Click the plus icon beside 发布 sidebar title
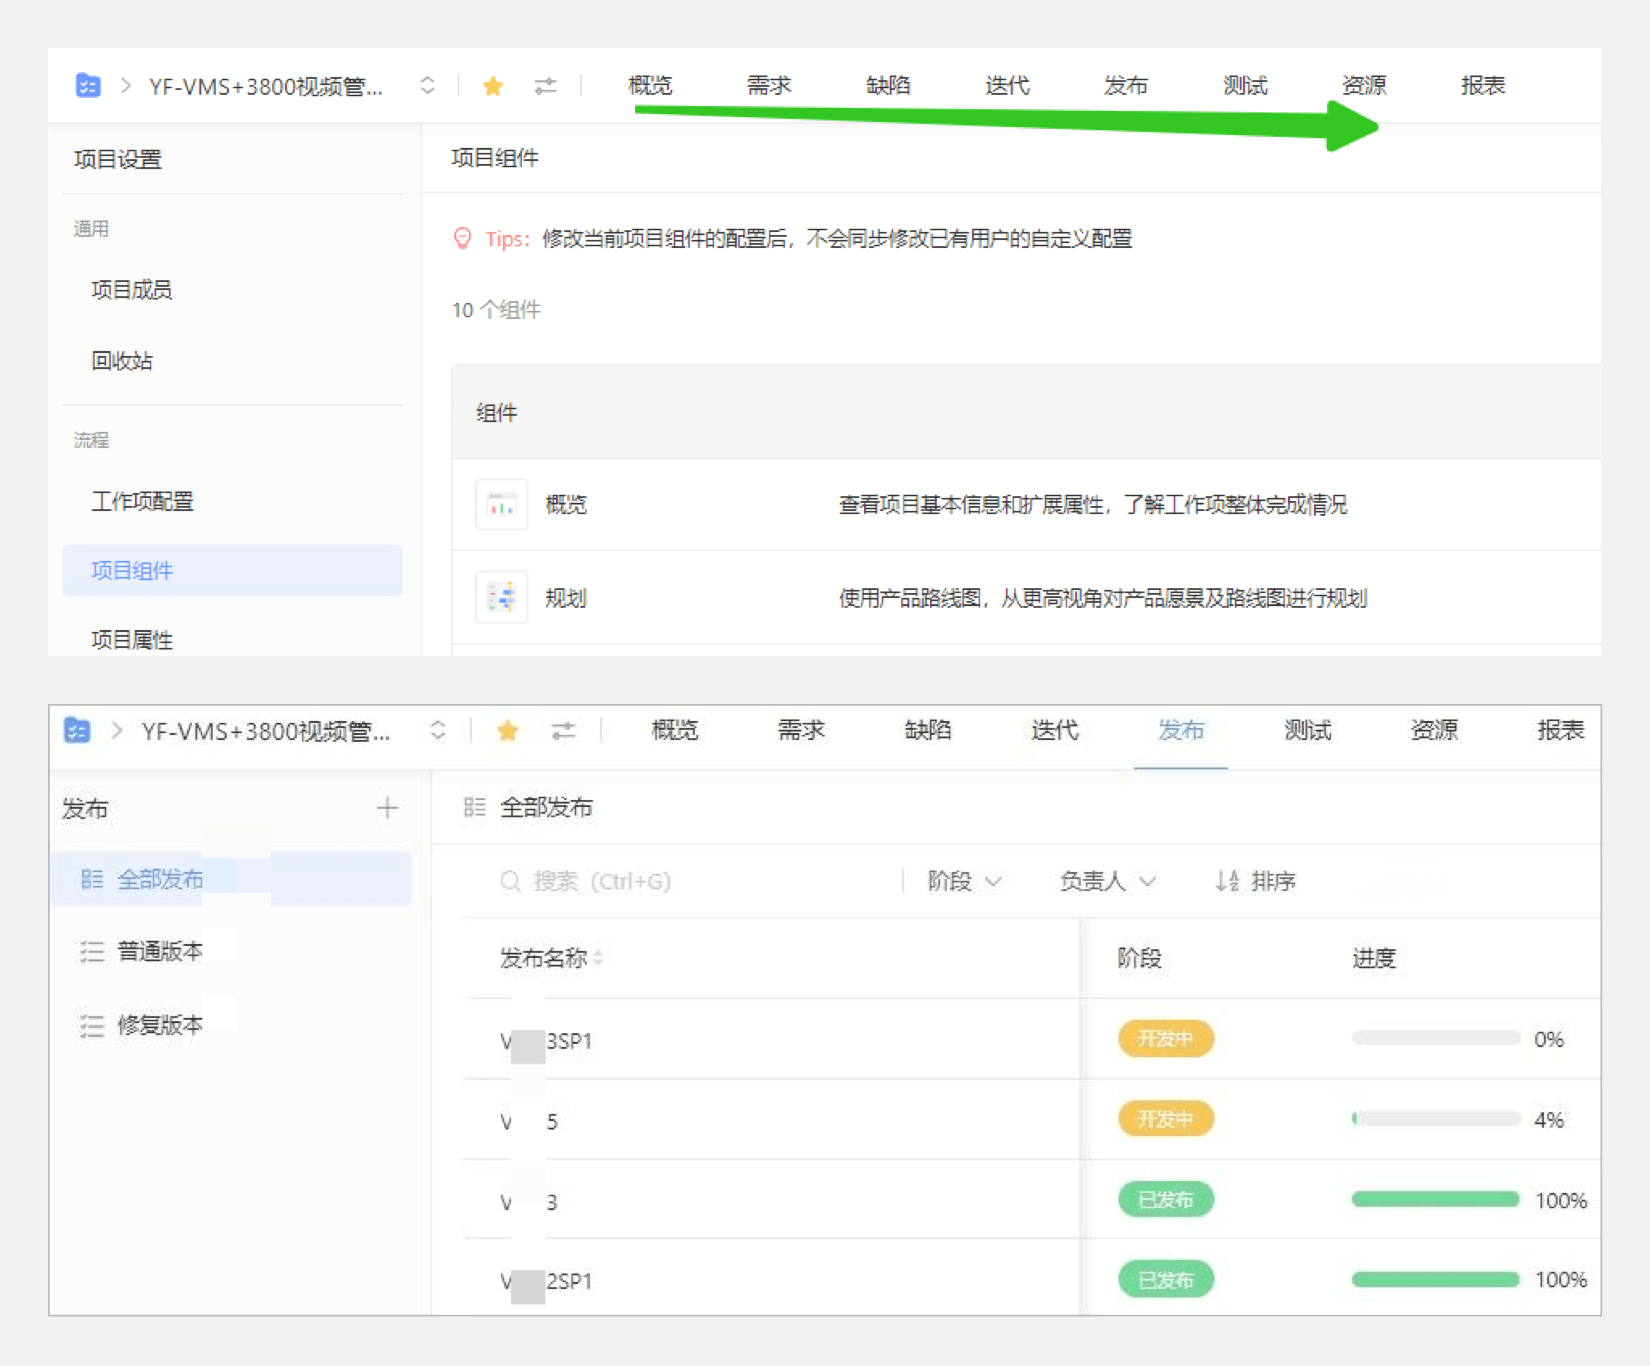This screenshot has height=1366, width=1650. click(x=387, y=808)
